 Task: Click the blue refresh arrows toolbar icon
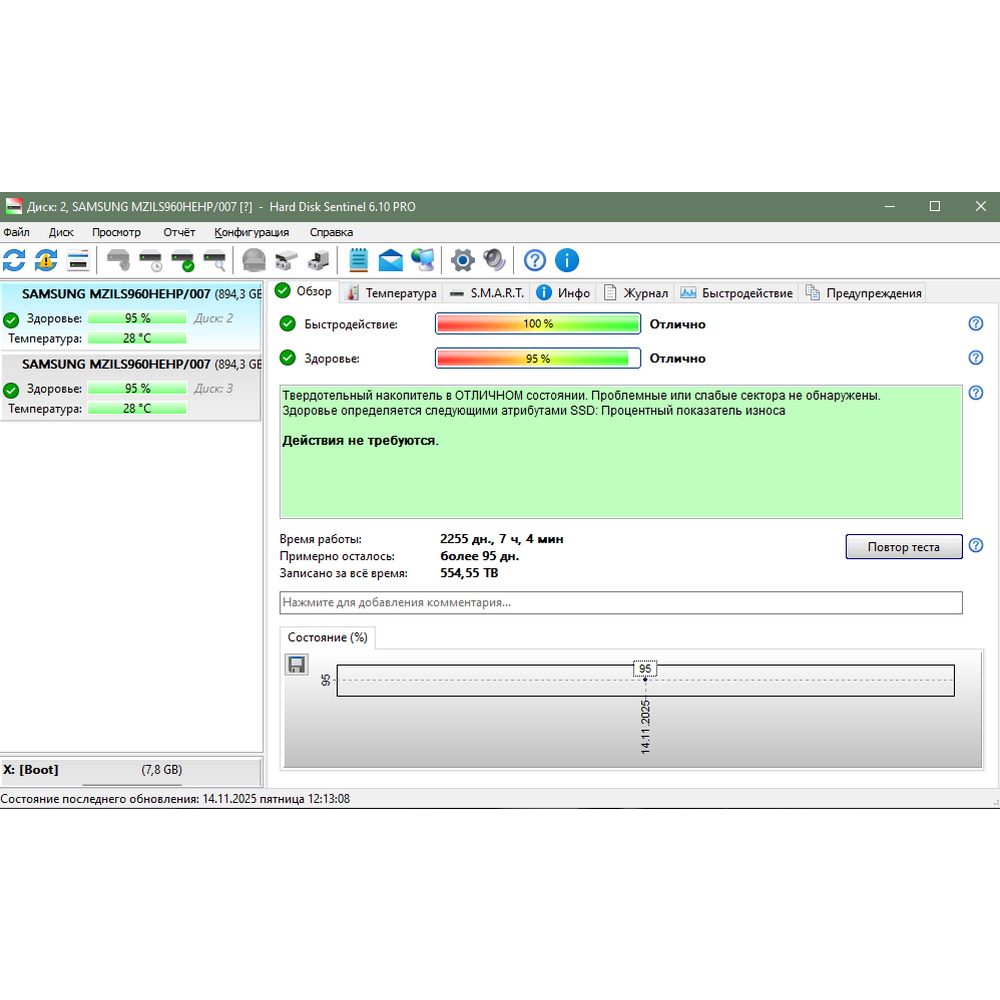(14, 261)
